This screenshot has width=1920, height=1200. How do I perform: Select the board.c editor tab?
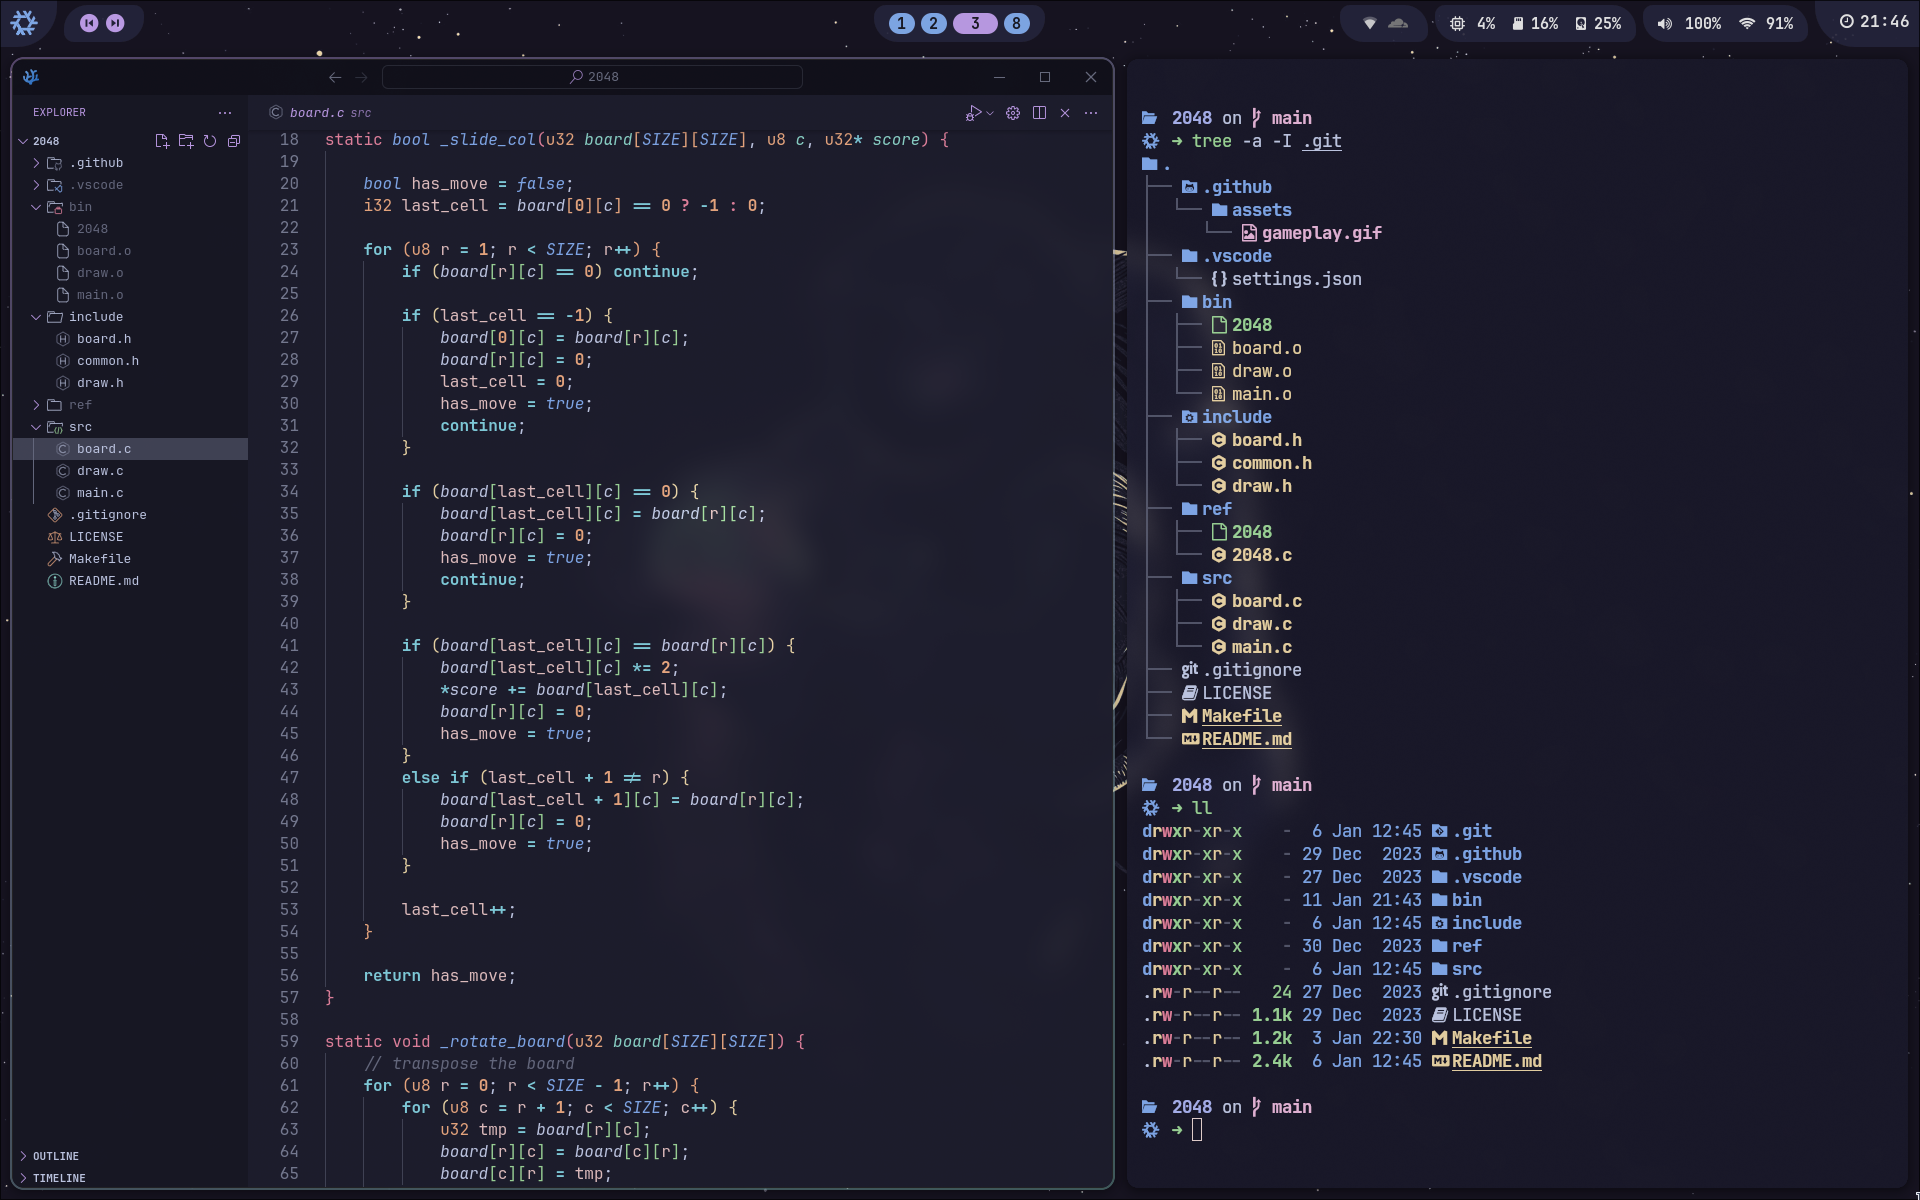(x=318, y=113)
